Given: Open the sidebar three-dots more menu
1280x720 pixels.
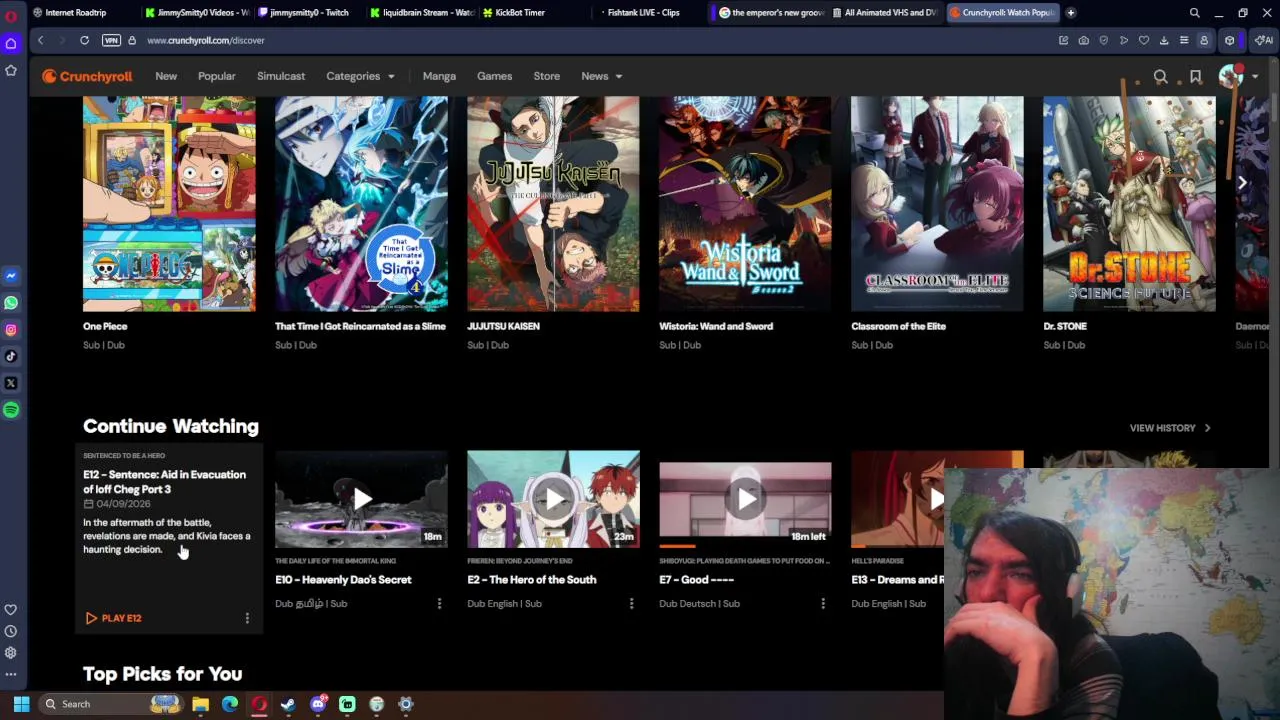Looking at the screenshot, I should (11, 674).
